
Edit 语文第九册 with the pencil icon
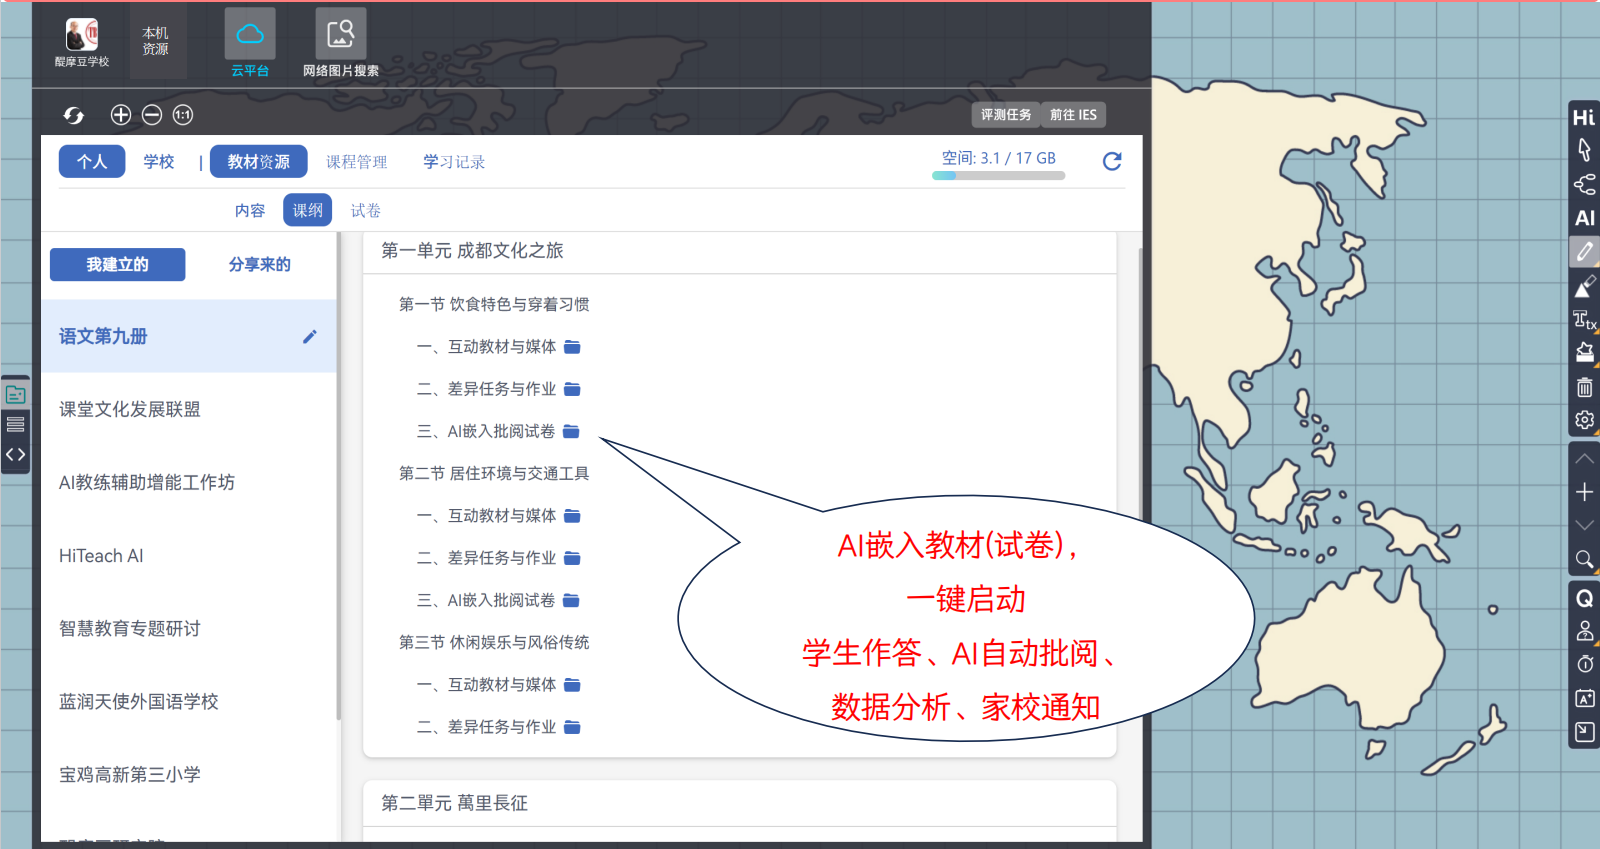tap(310, 337)
